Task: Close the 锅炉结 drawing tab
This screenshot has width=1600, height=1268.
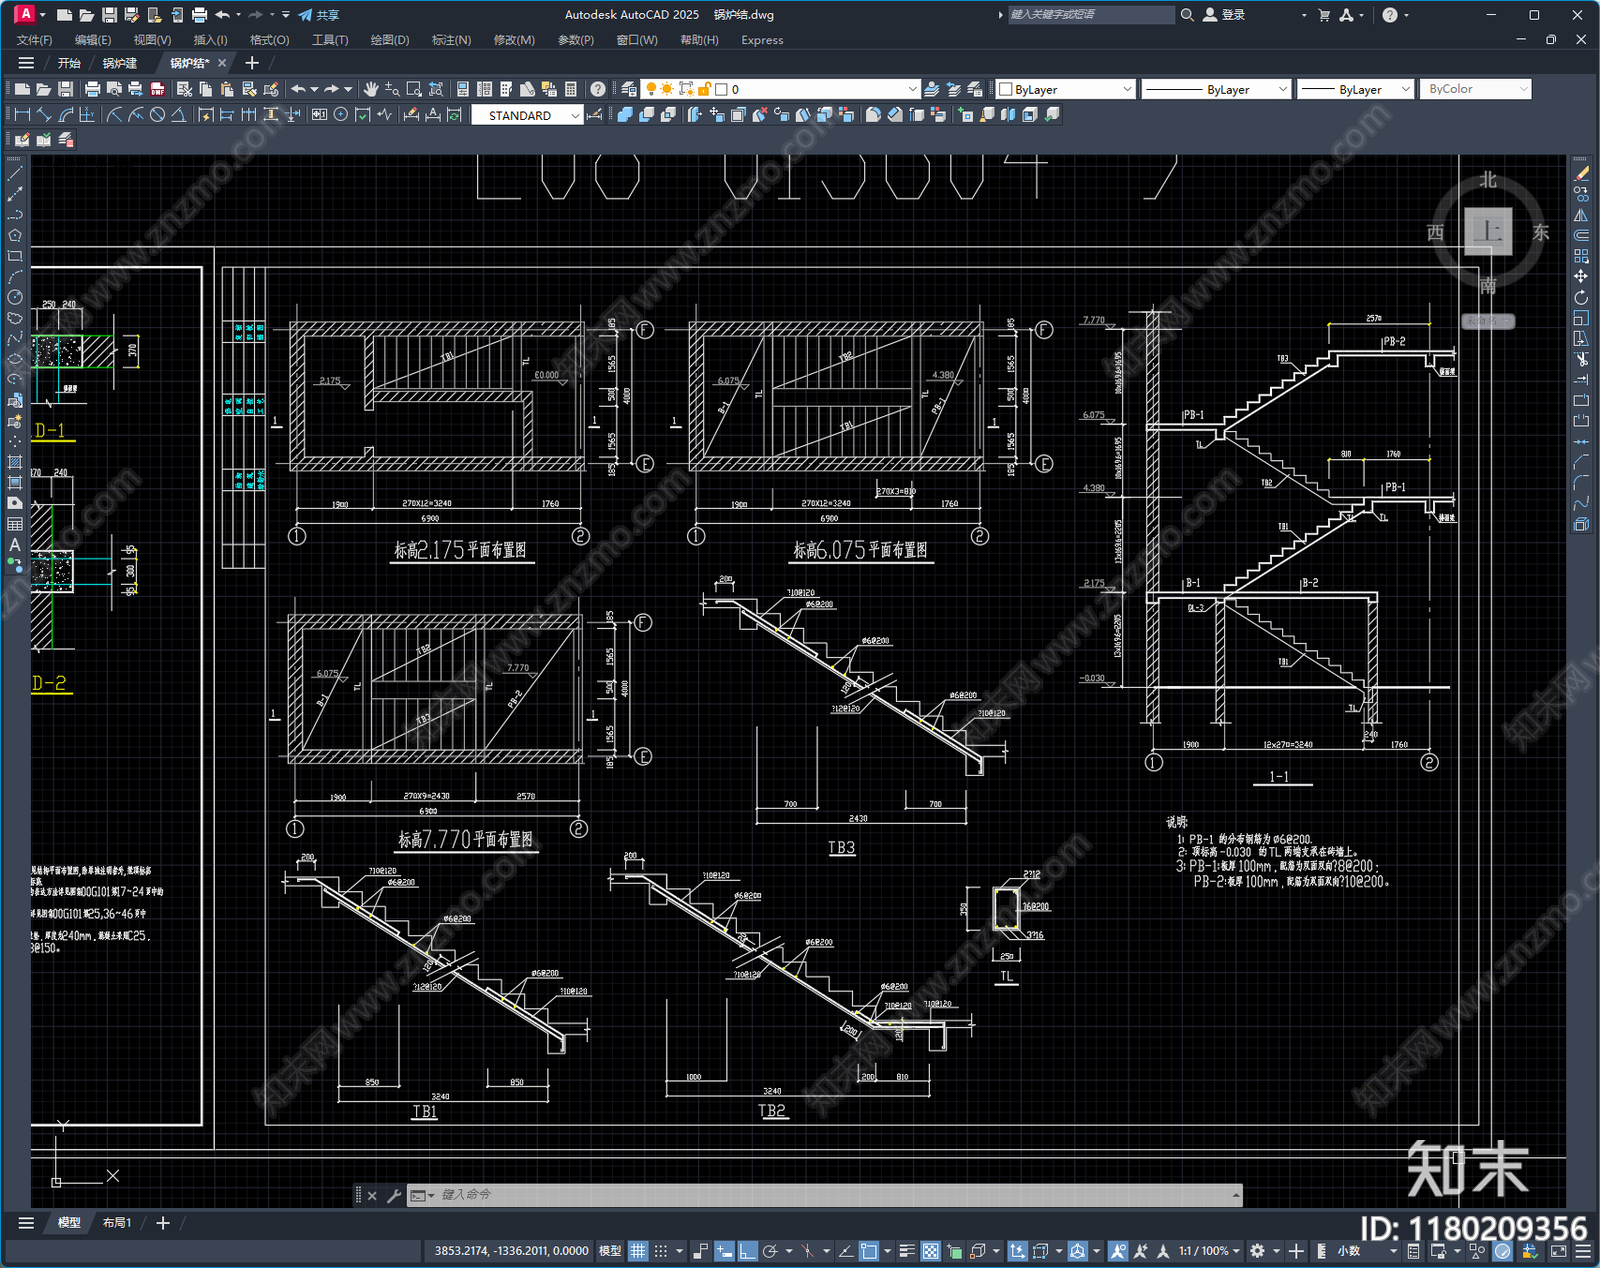Action: 223,63
